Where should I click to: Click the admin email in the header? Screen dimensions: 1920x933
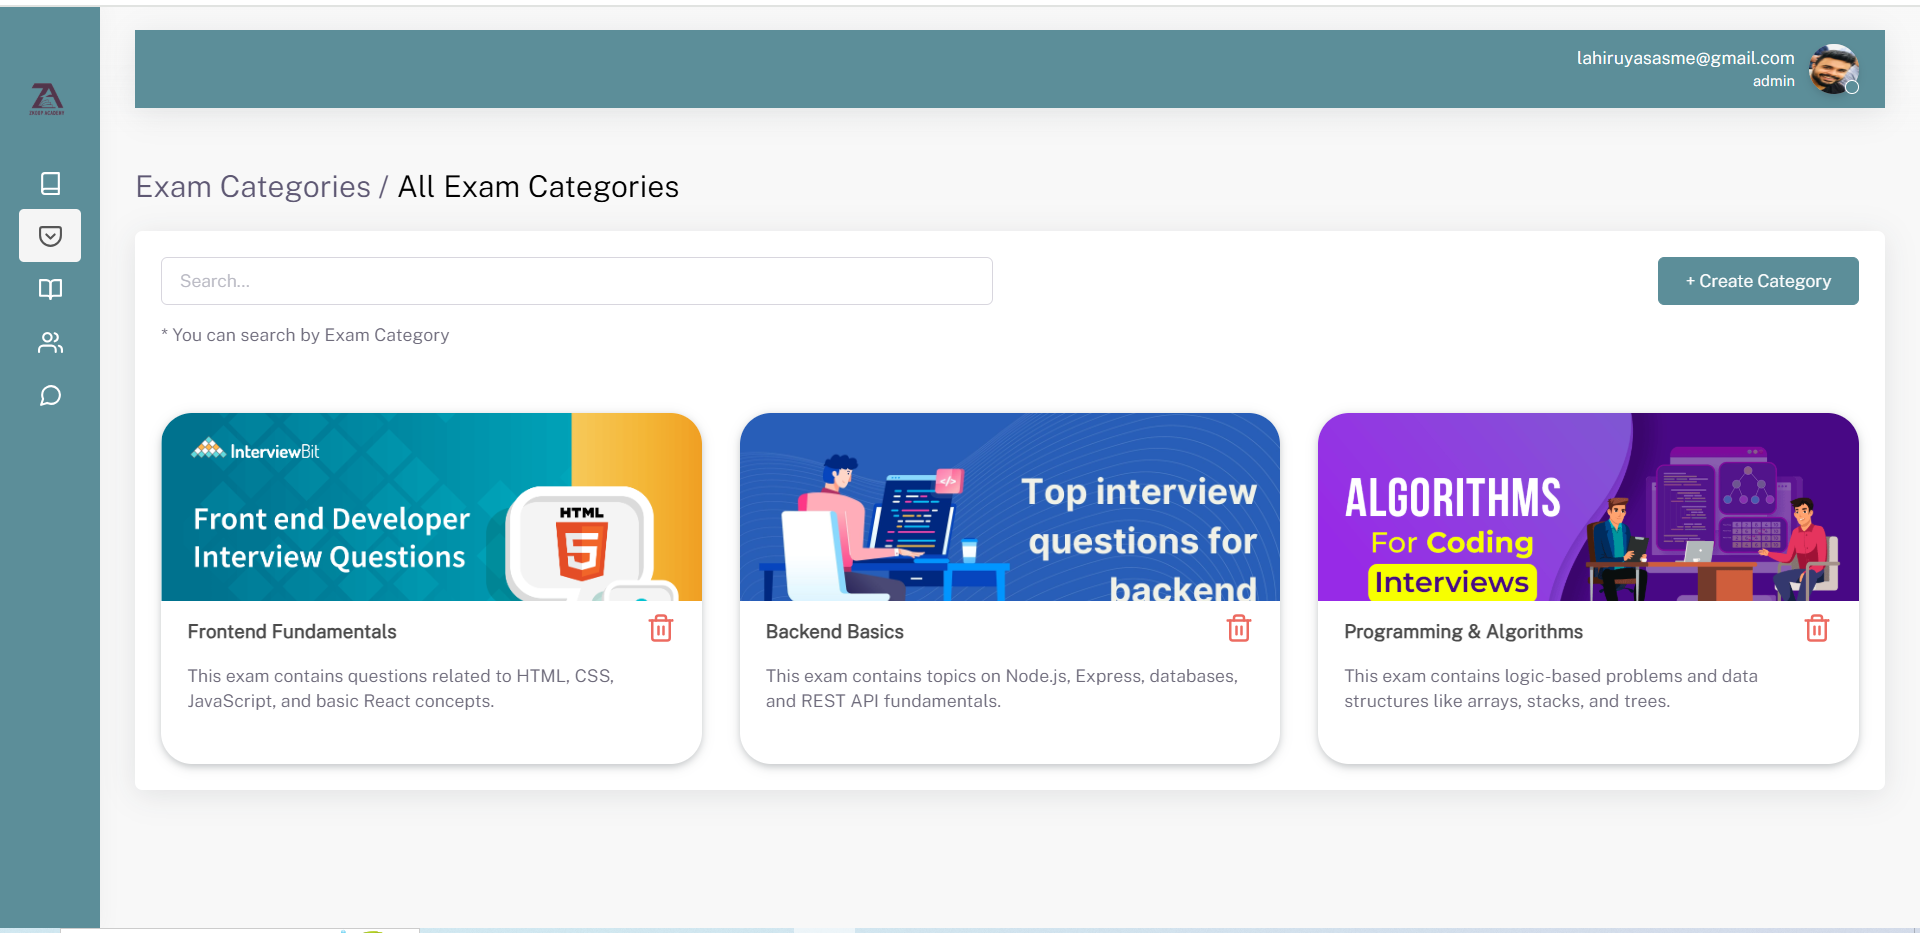pos(1685,58)
